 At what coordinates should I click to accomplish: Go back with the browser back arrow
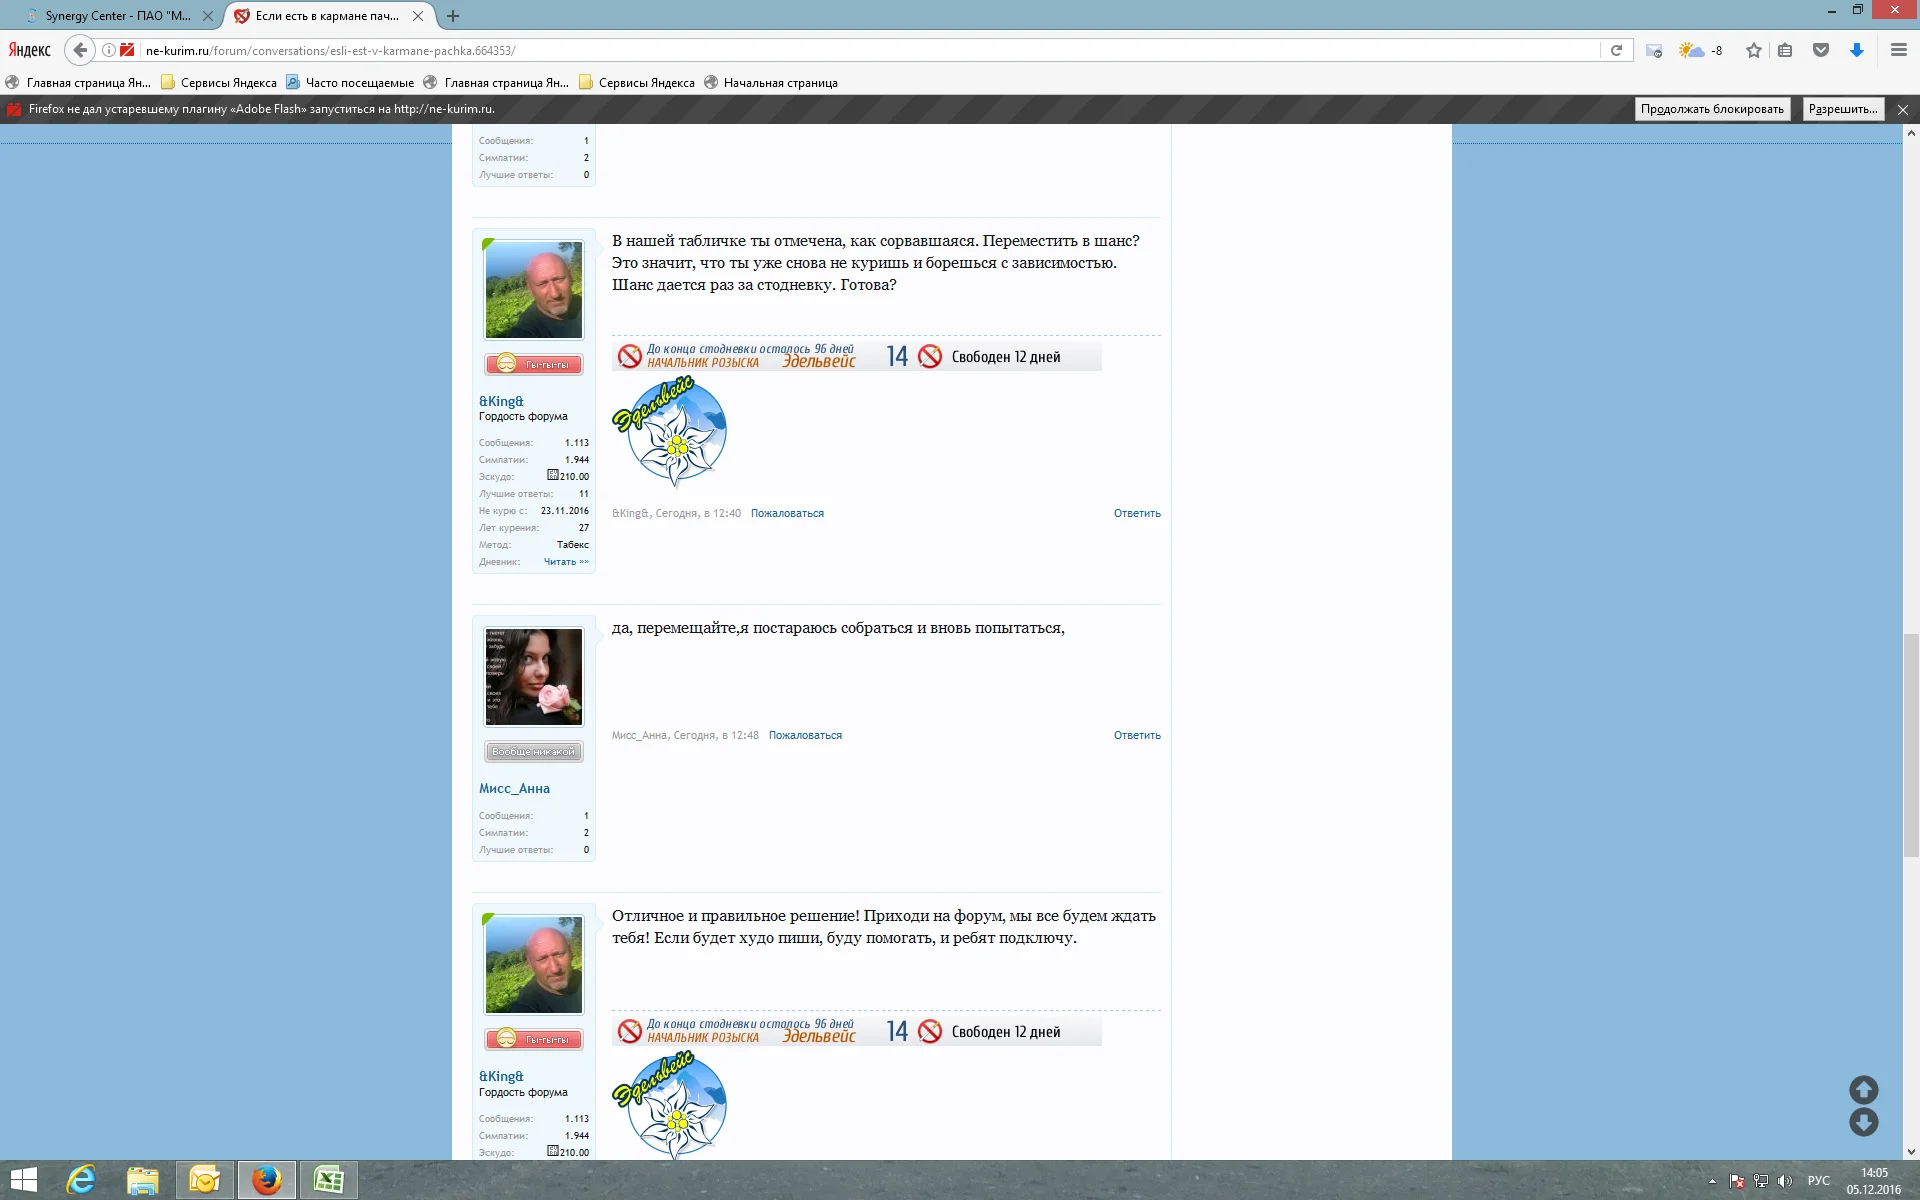[81, 50]
